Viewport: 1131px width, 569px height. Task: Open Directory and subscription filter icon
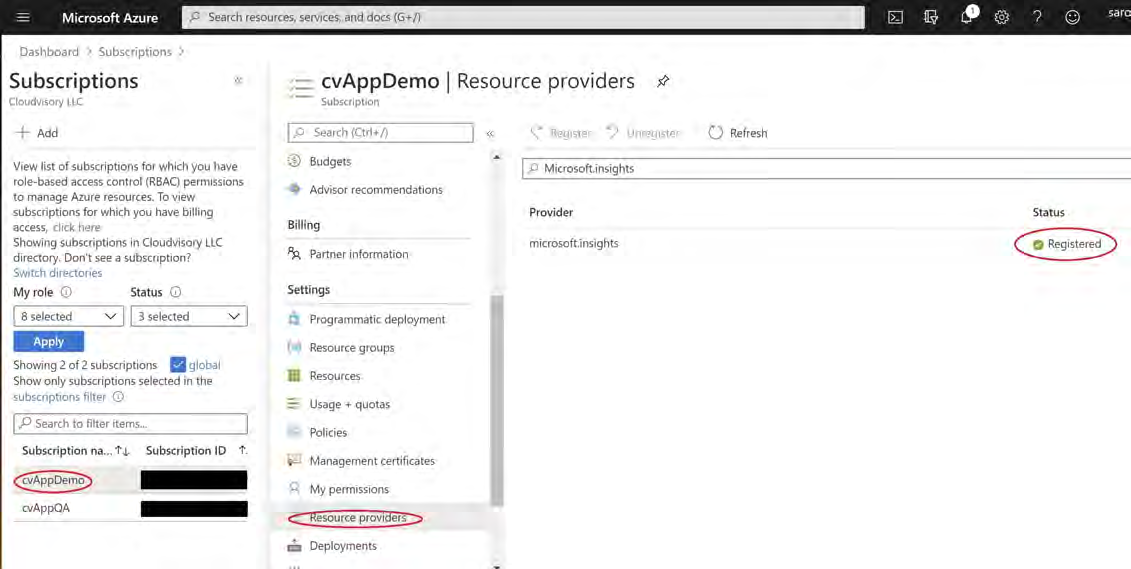coord(930,17)
